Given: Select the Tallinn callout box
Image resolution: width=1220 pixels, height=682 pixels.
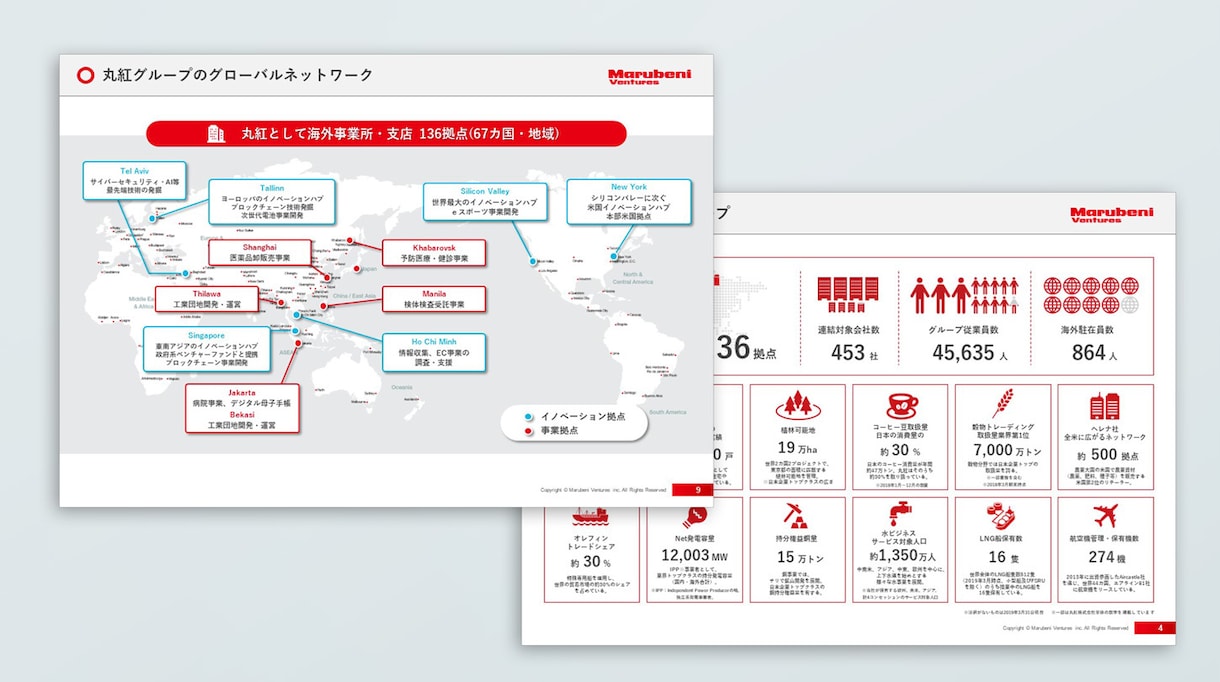Looking at the screenshot, I should tap(272, 202).
